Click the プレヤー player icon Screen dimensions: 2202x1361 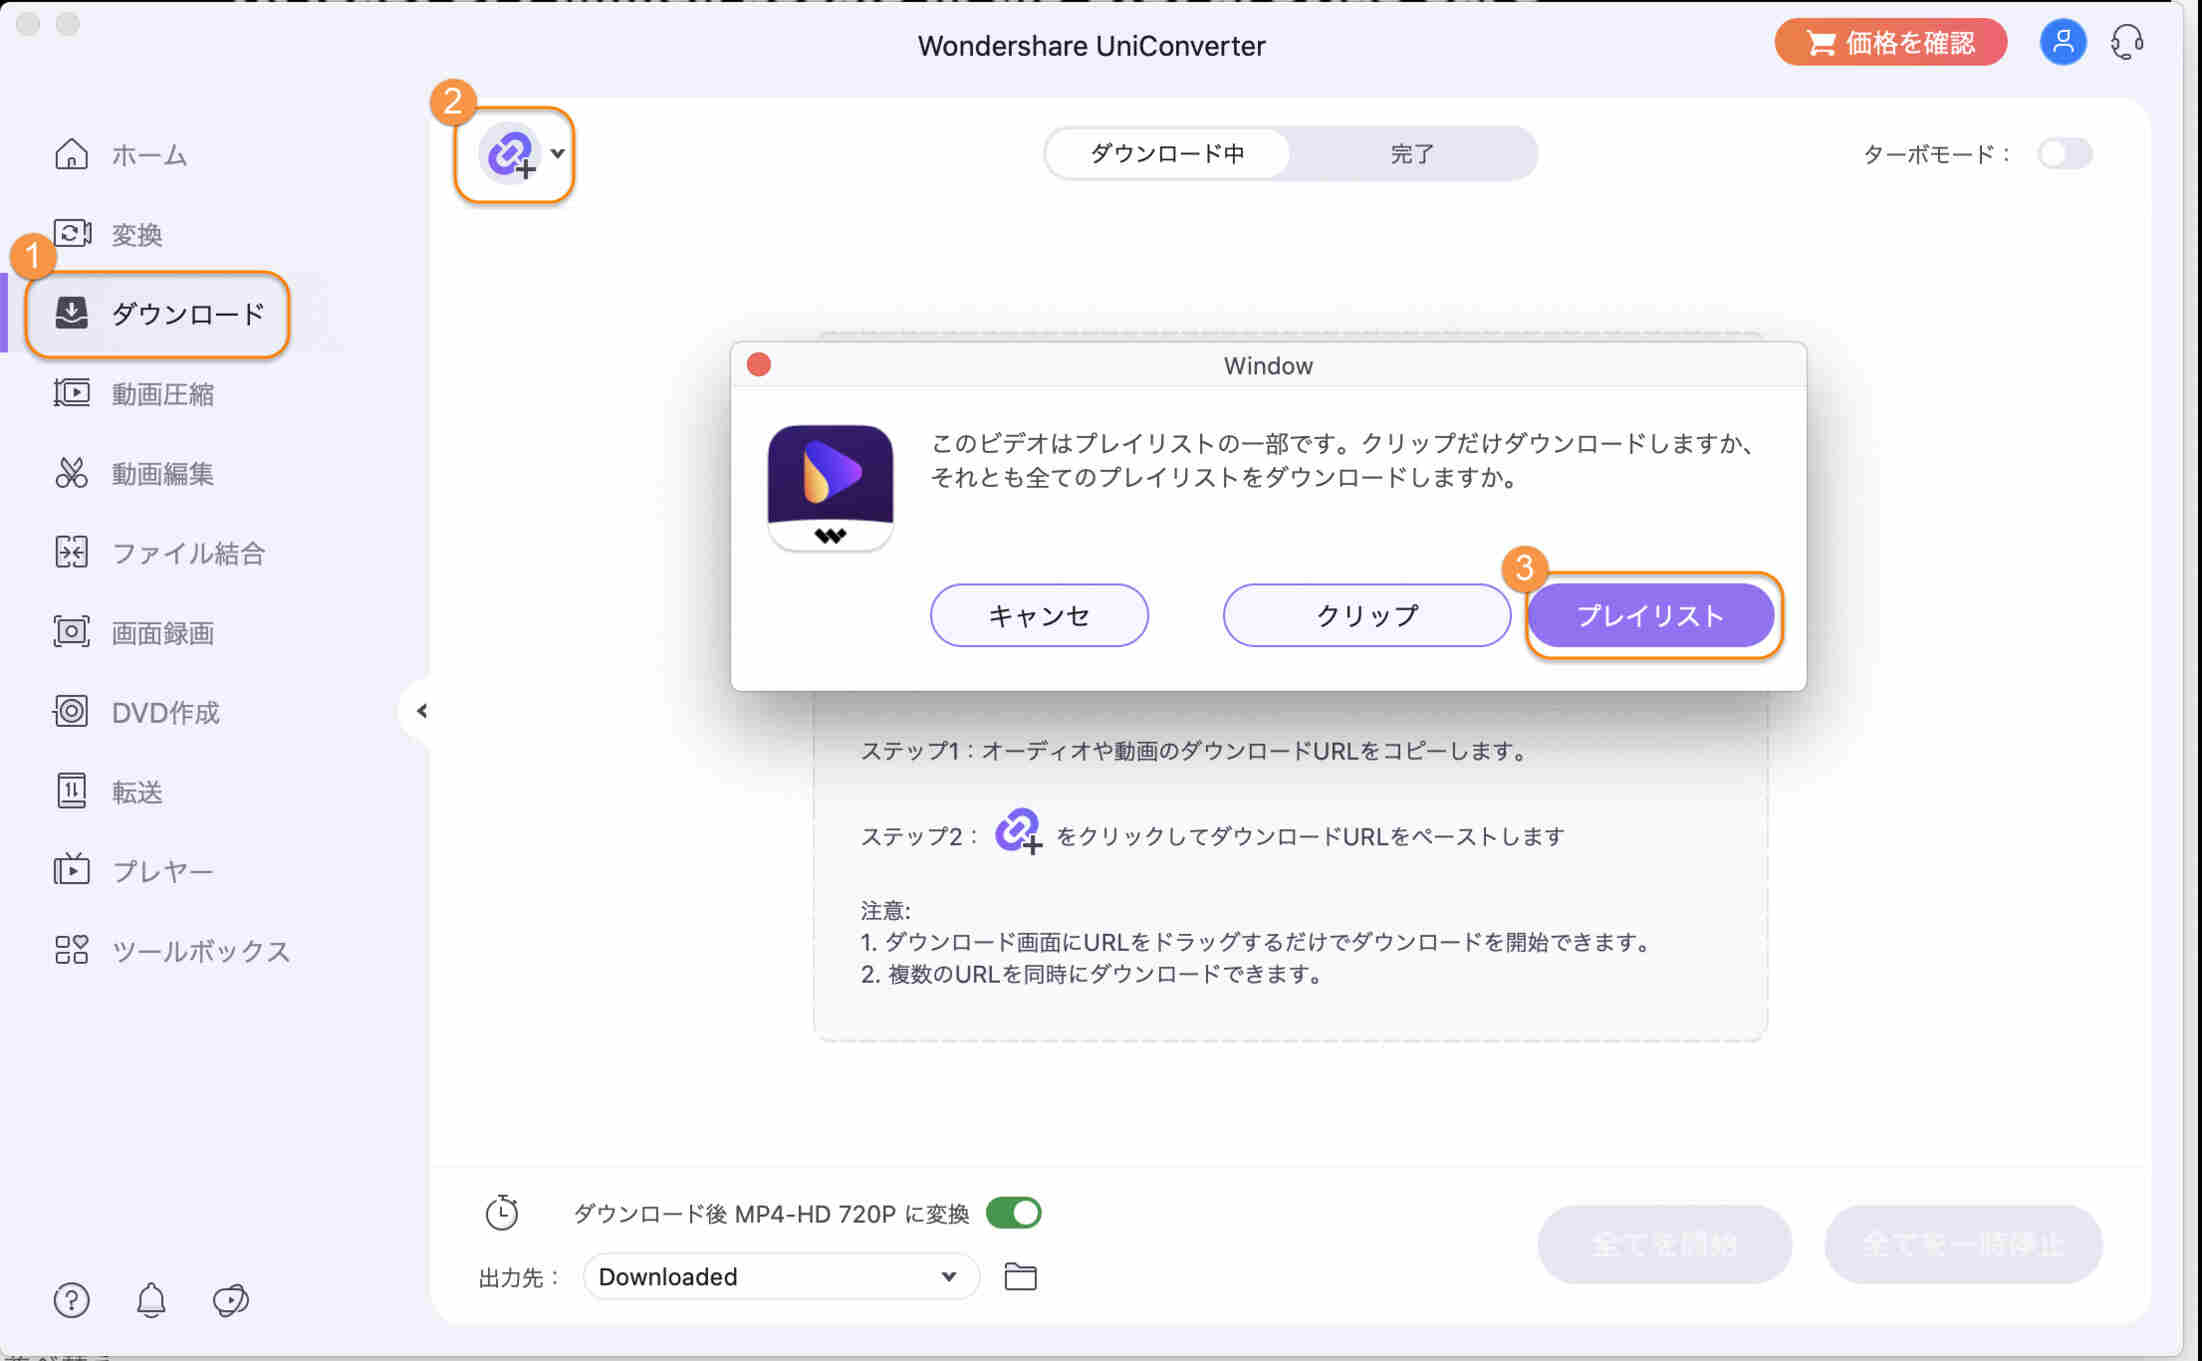[x=71, y=870]
